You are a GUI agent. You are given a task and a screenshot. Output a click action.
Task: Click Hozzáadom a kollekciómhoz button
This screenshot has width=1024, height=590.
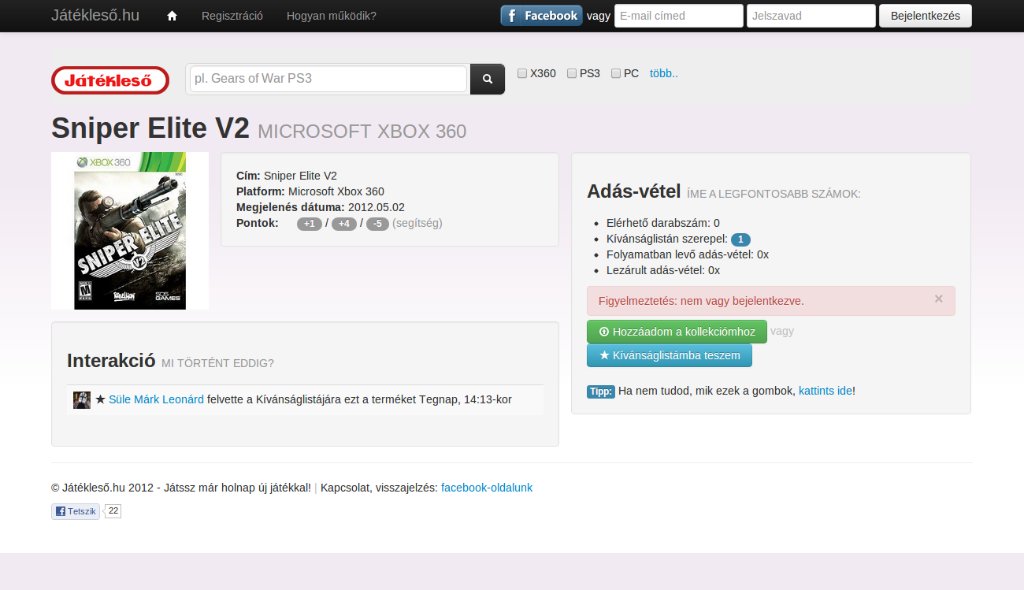point(677,332)
